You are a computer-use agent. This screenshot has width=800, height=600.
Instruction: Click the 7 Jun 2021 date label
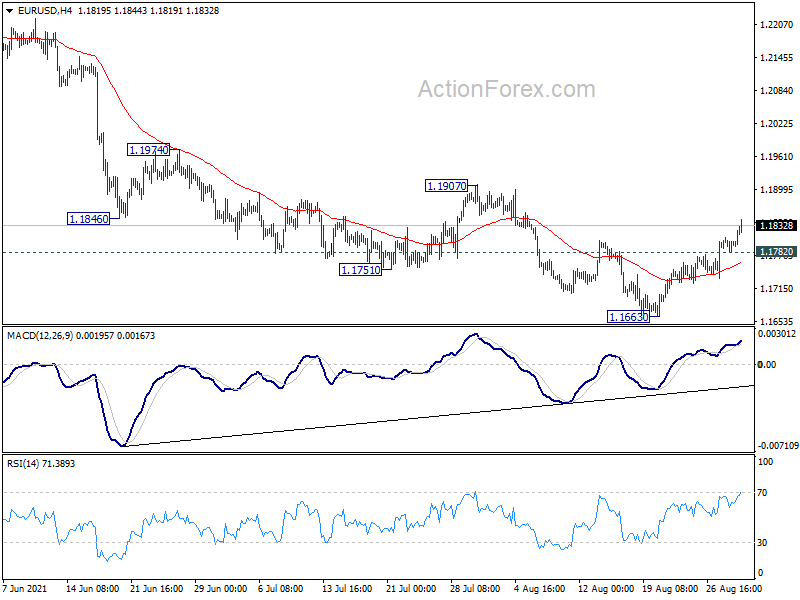(x=24, y=588)
